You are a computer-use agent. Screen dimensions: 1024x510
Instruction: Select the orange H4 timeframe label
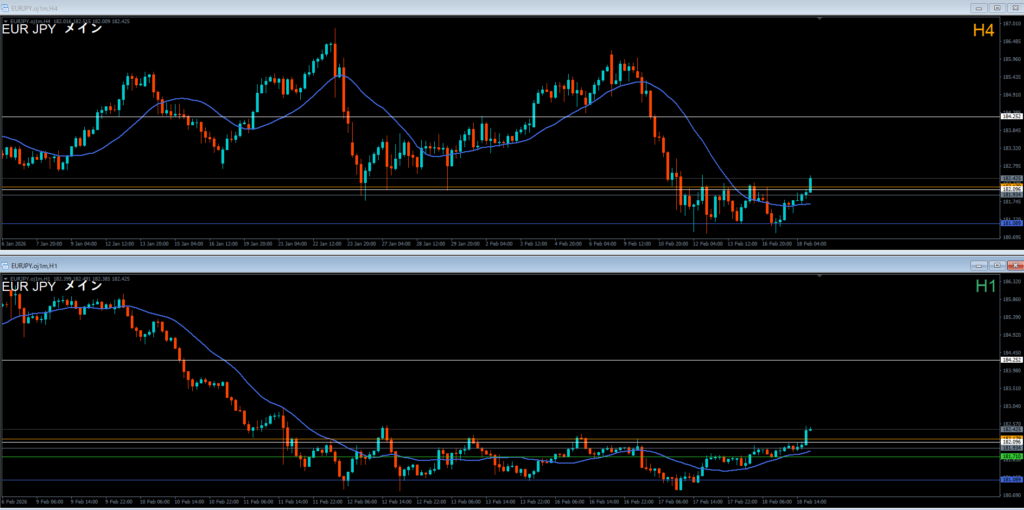point(983,31)
